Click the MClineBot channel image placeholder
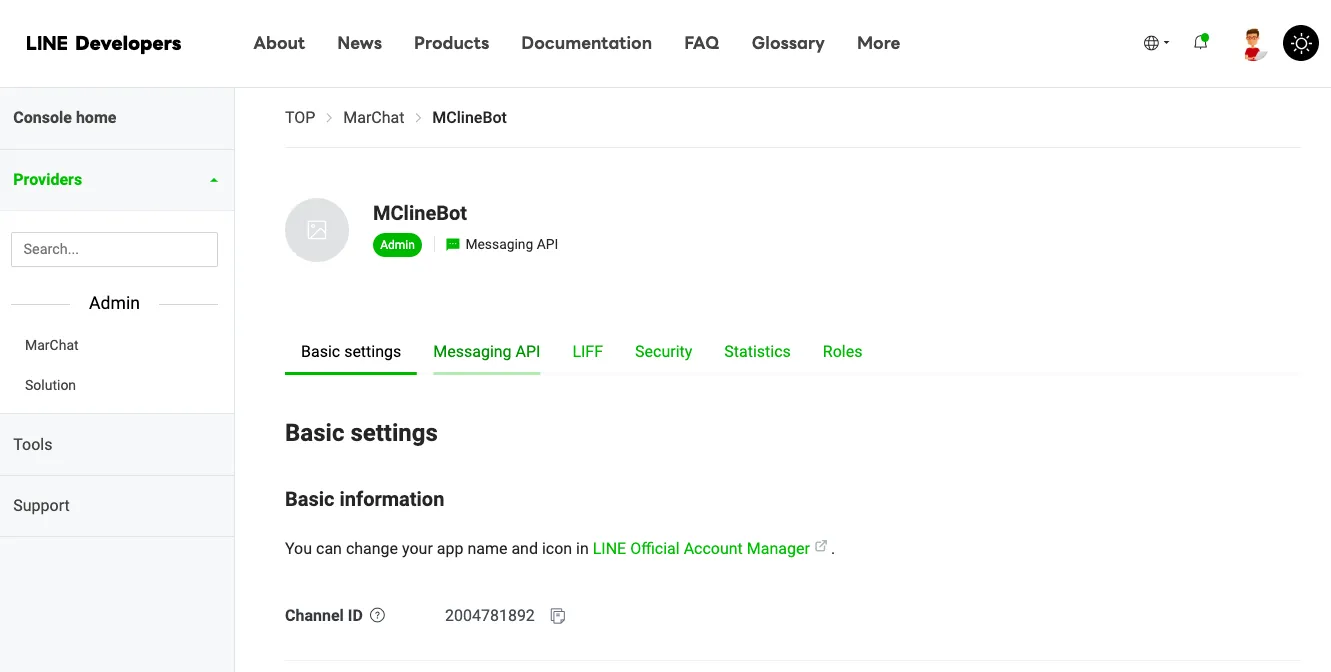 point(317,230)
